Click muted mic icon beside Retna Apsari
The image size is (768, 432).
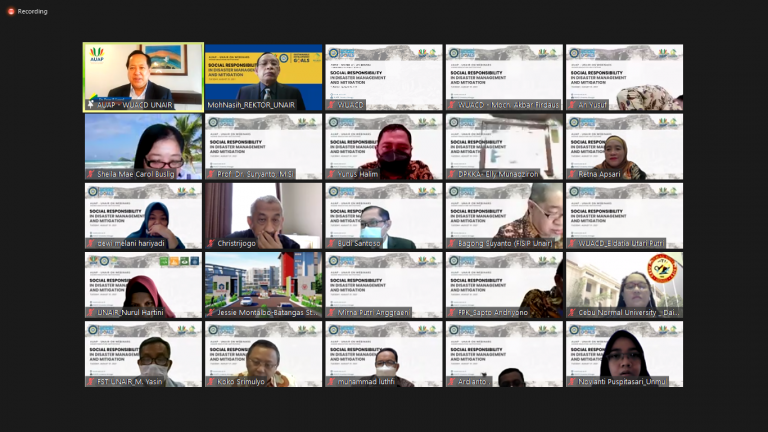(573, 174)
